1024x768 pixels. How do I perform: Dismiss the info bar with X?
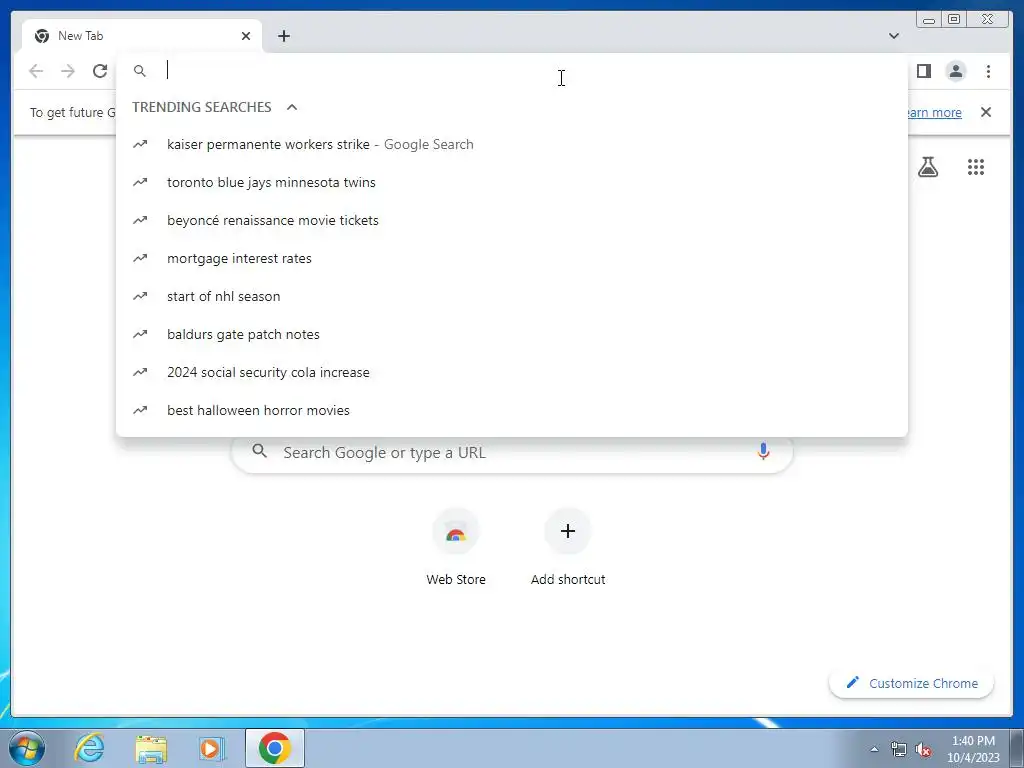(986, 112)
